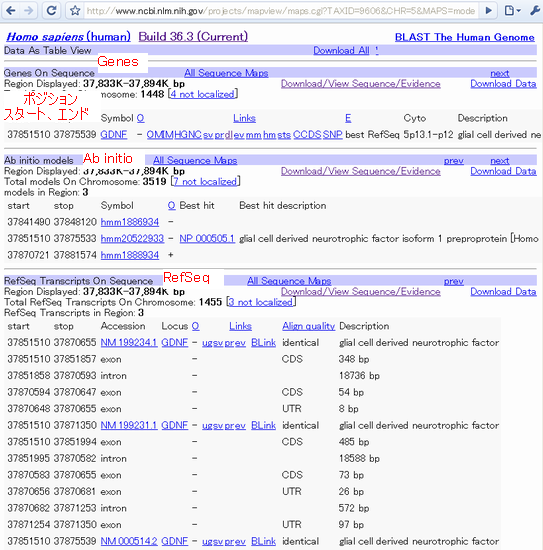Click the browser back arrow
The height and width of the screenshot is (550, 543).
[11, 11]
